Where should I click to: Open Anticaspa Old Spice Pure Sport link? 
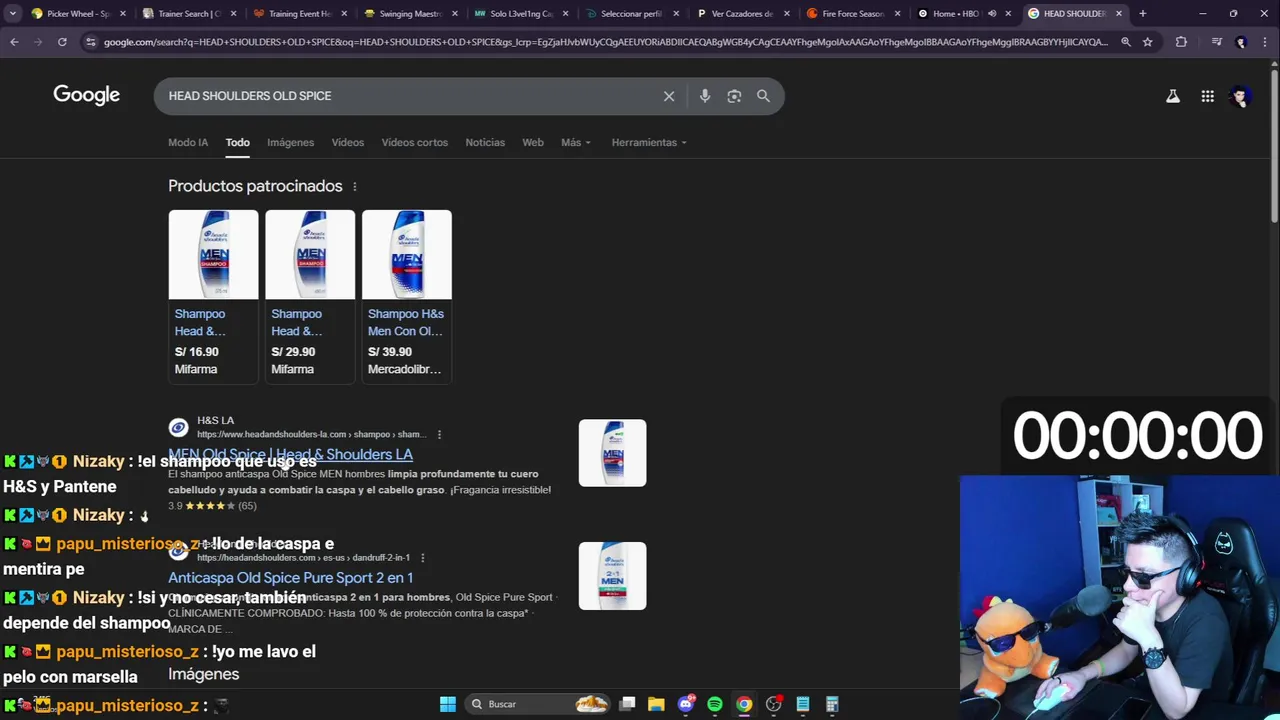[290, 578]
